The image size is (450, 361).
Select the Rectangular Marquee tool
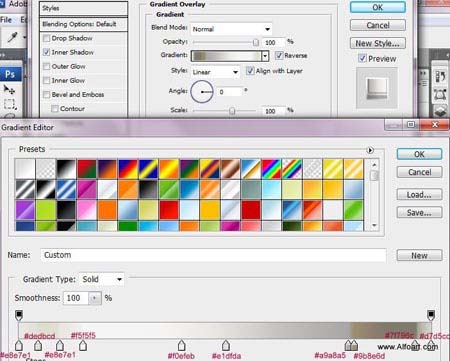(x=10, y=104)
